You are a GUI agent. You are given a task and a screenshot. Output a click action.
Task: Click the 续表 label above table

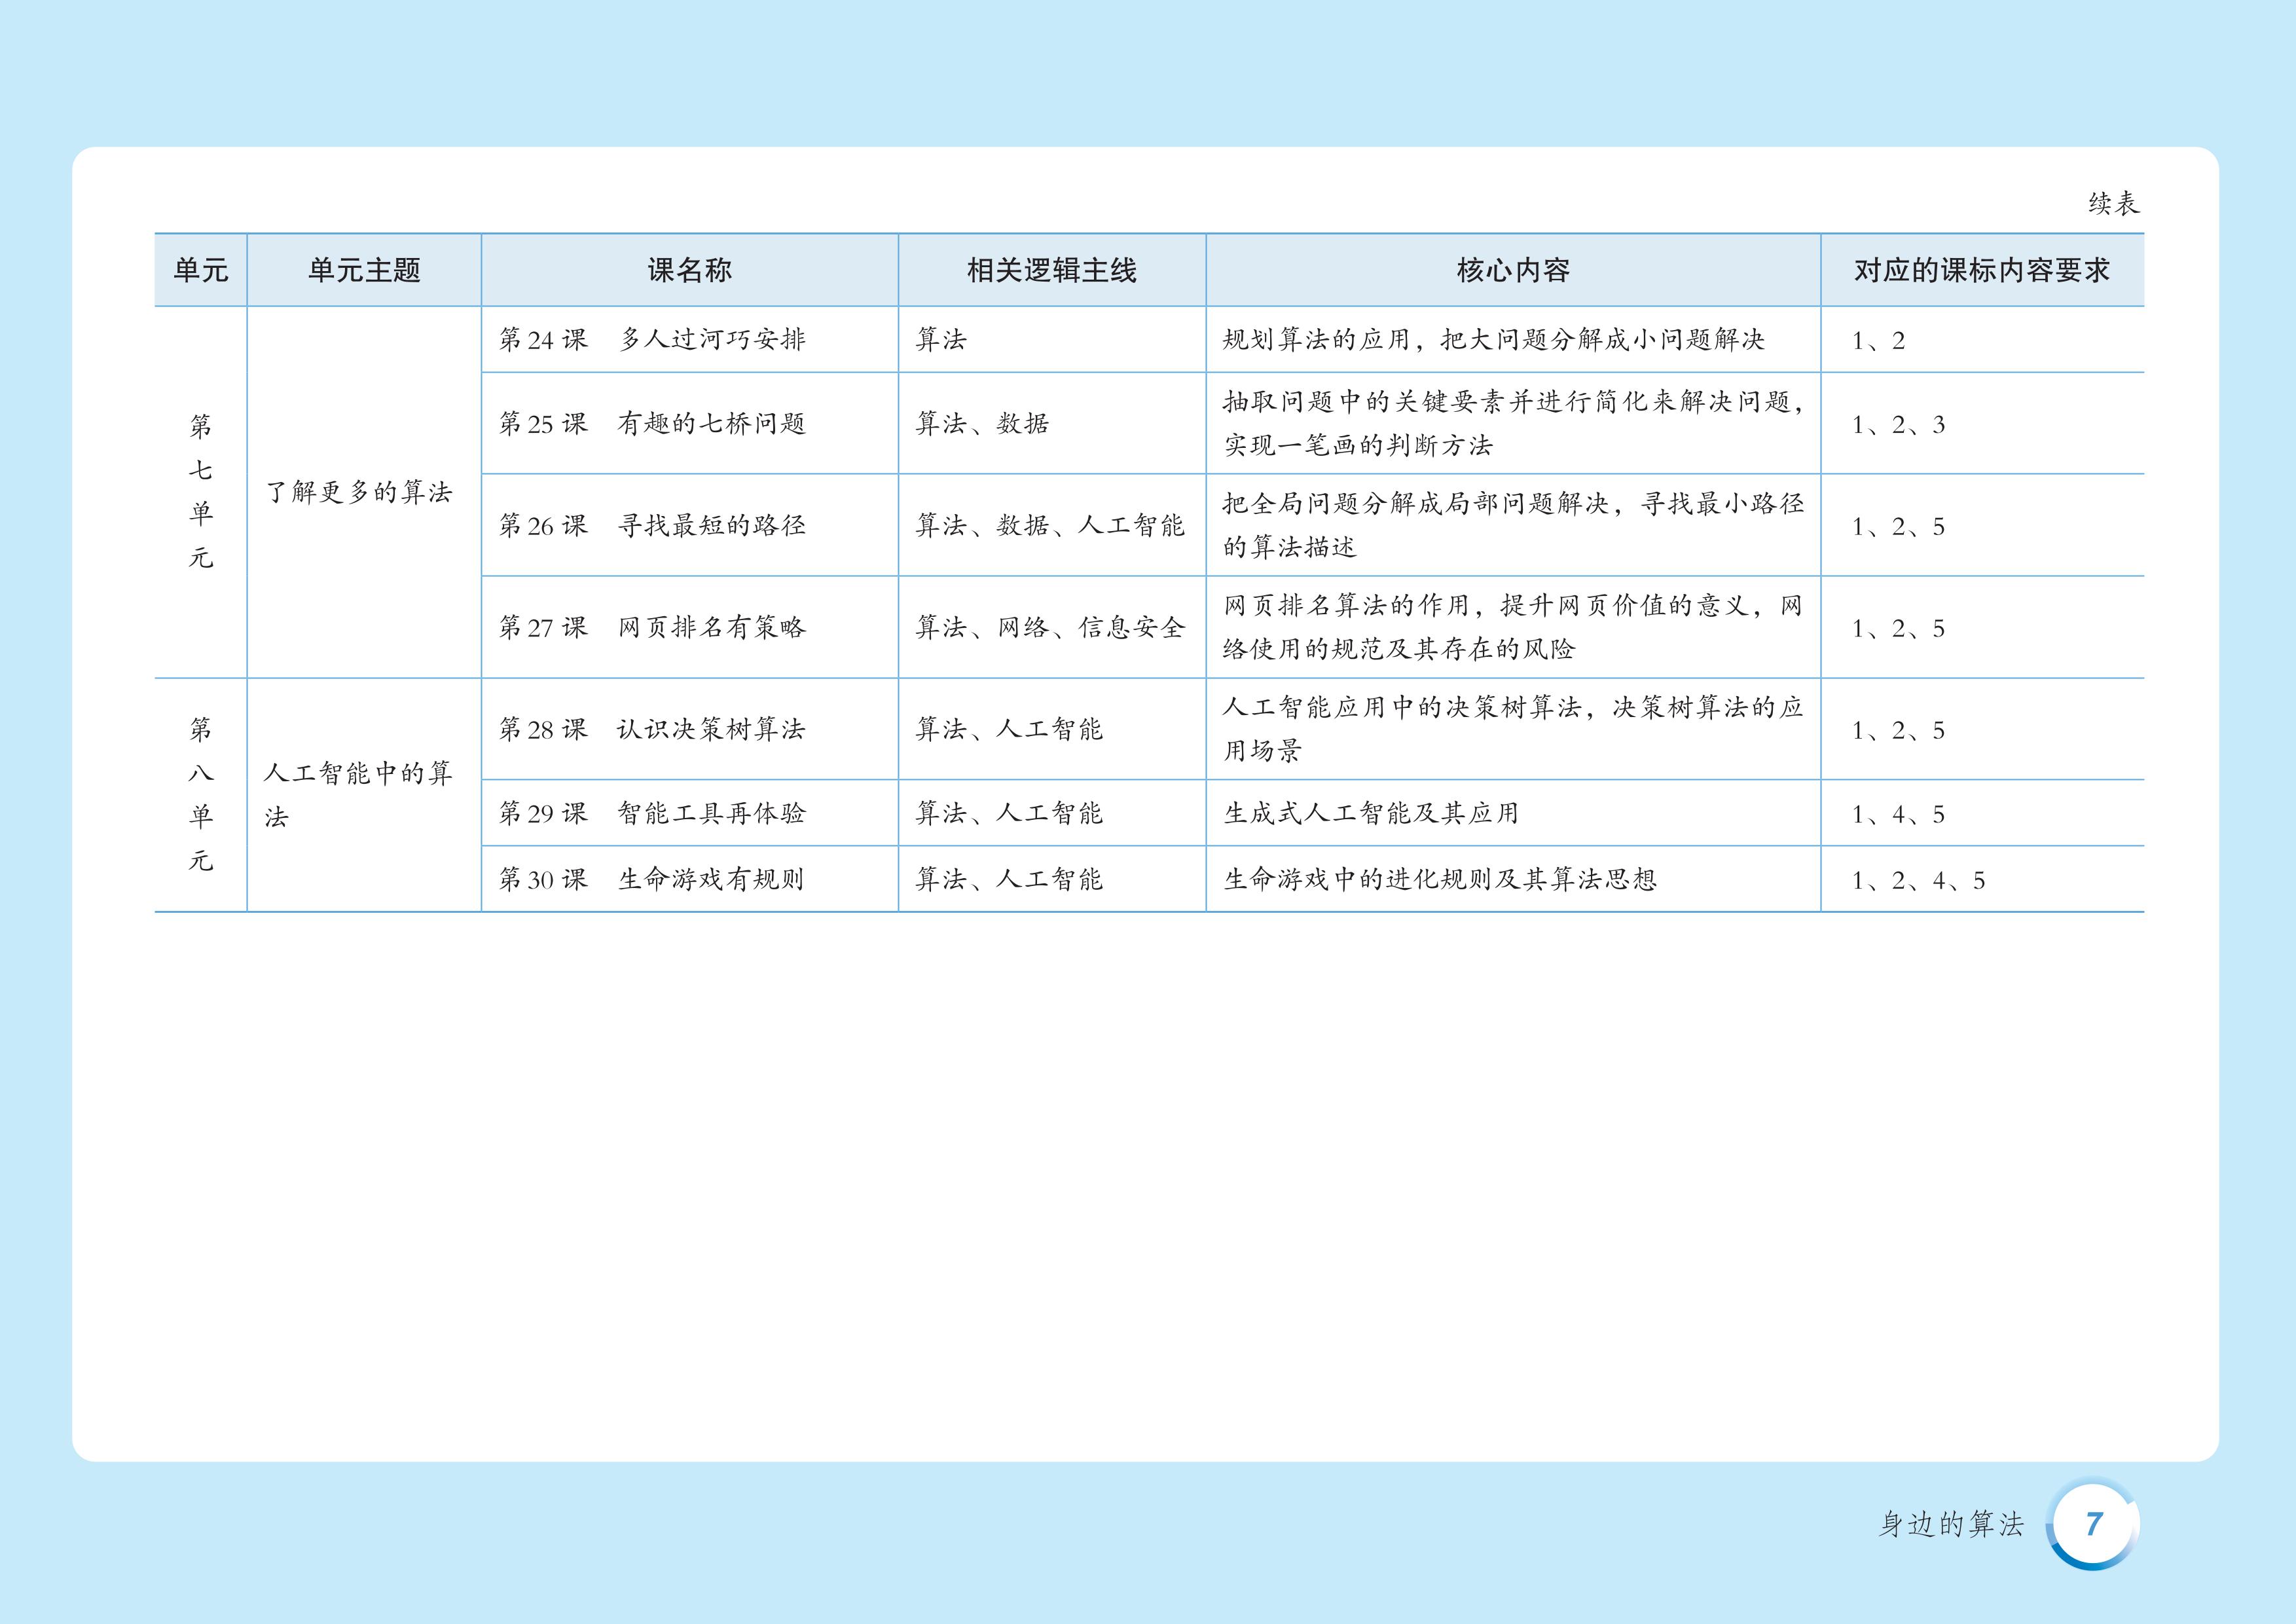click(x=2113, y=204)
